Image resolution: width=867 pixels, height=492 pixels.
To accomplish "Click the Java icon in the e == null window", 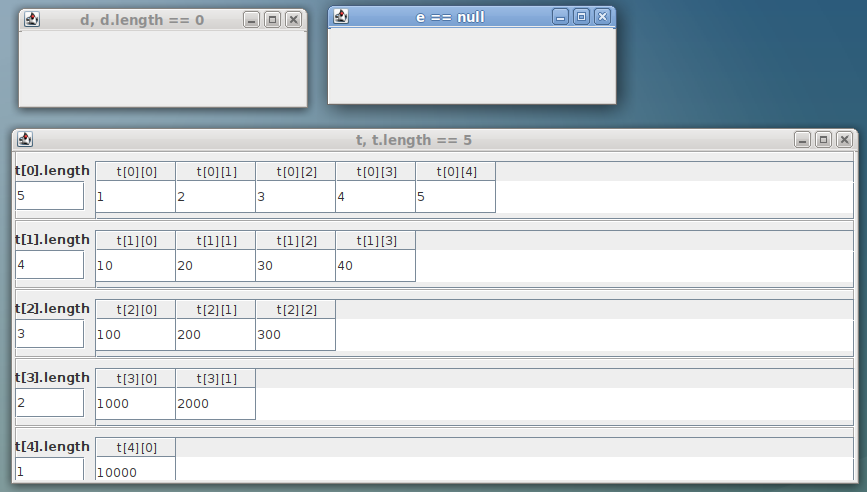I will [x=342, y=16].
